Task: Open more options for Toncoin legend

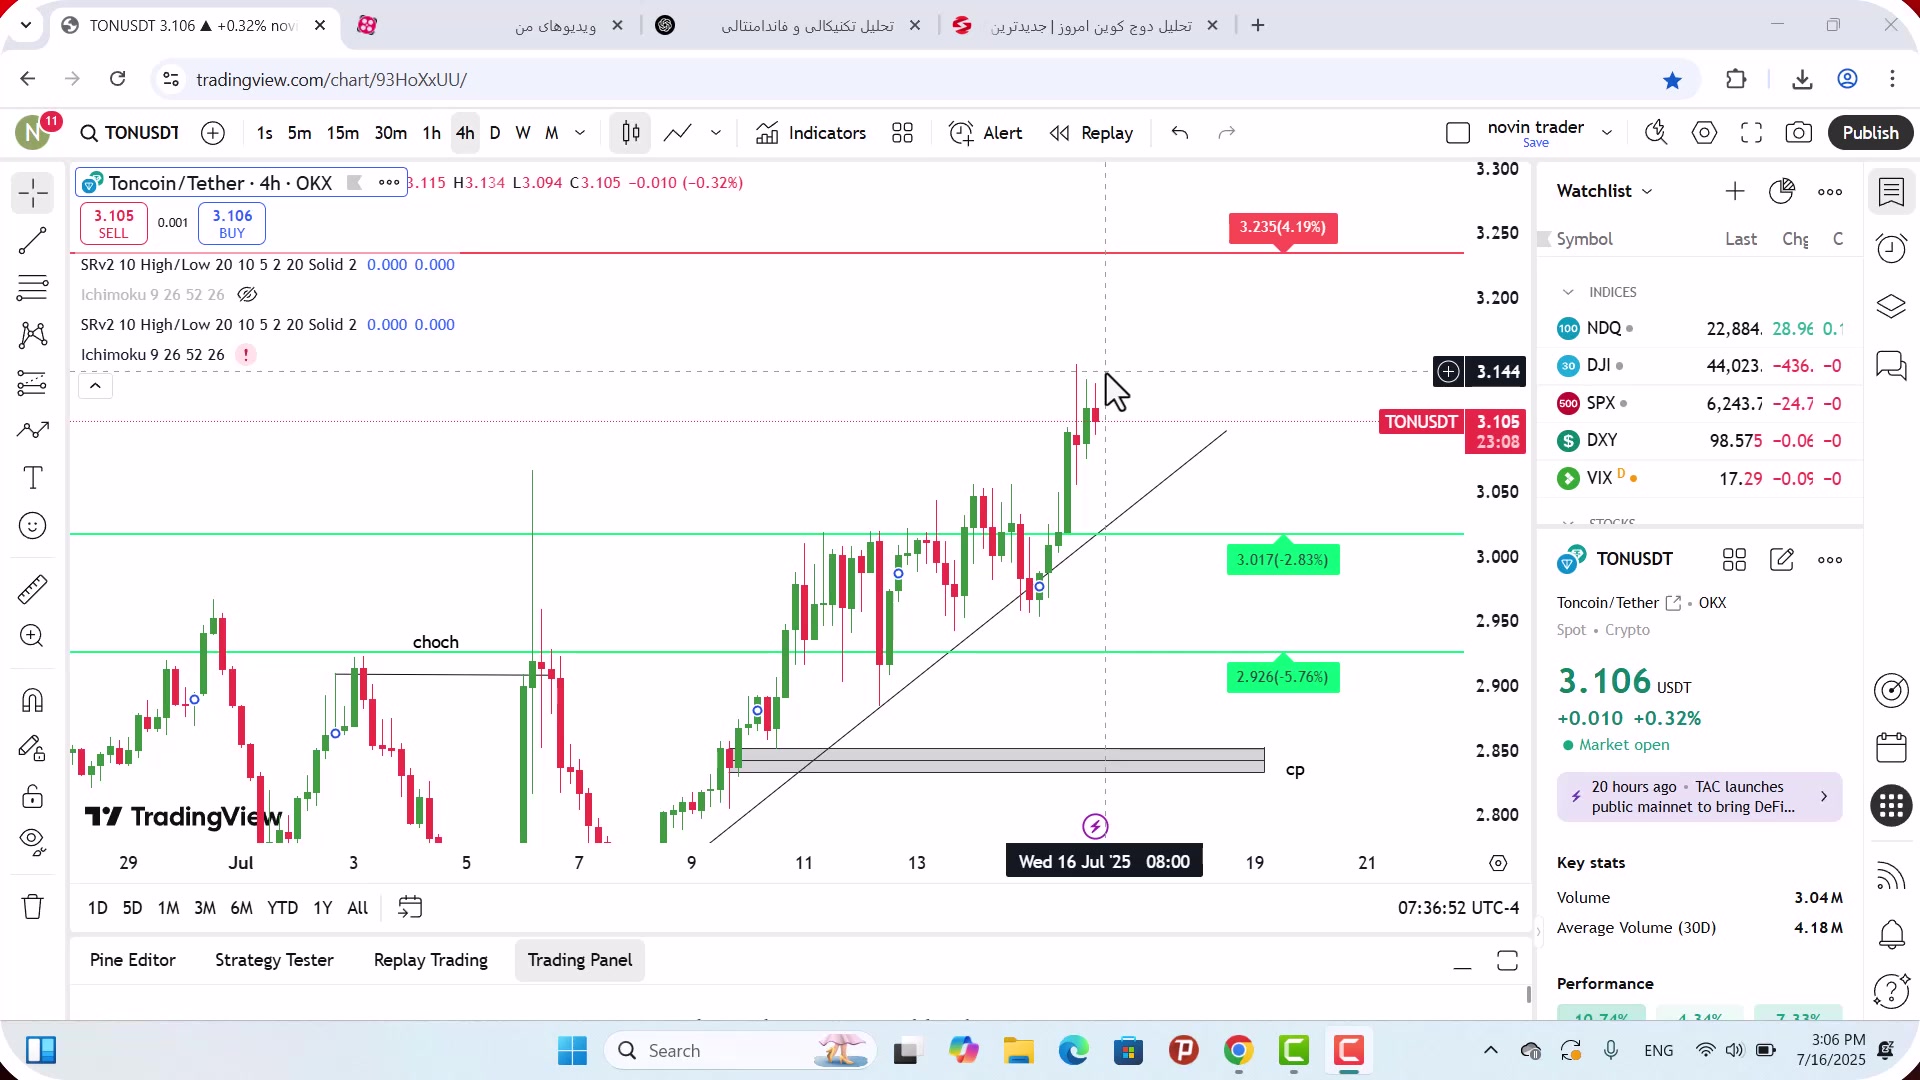Action: point(388,182)
